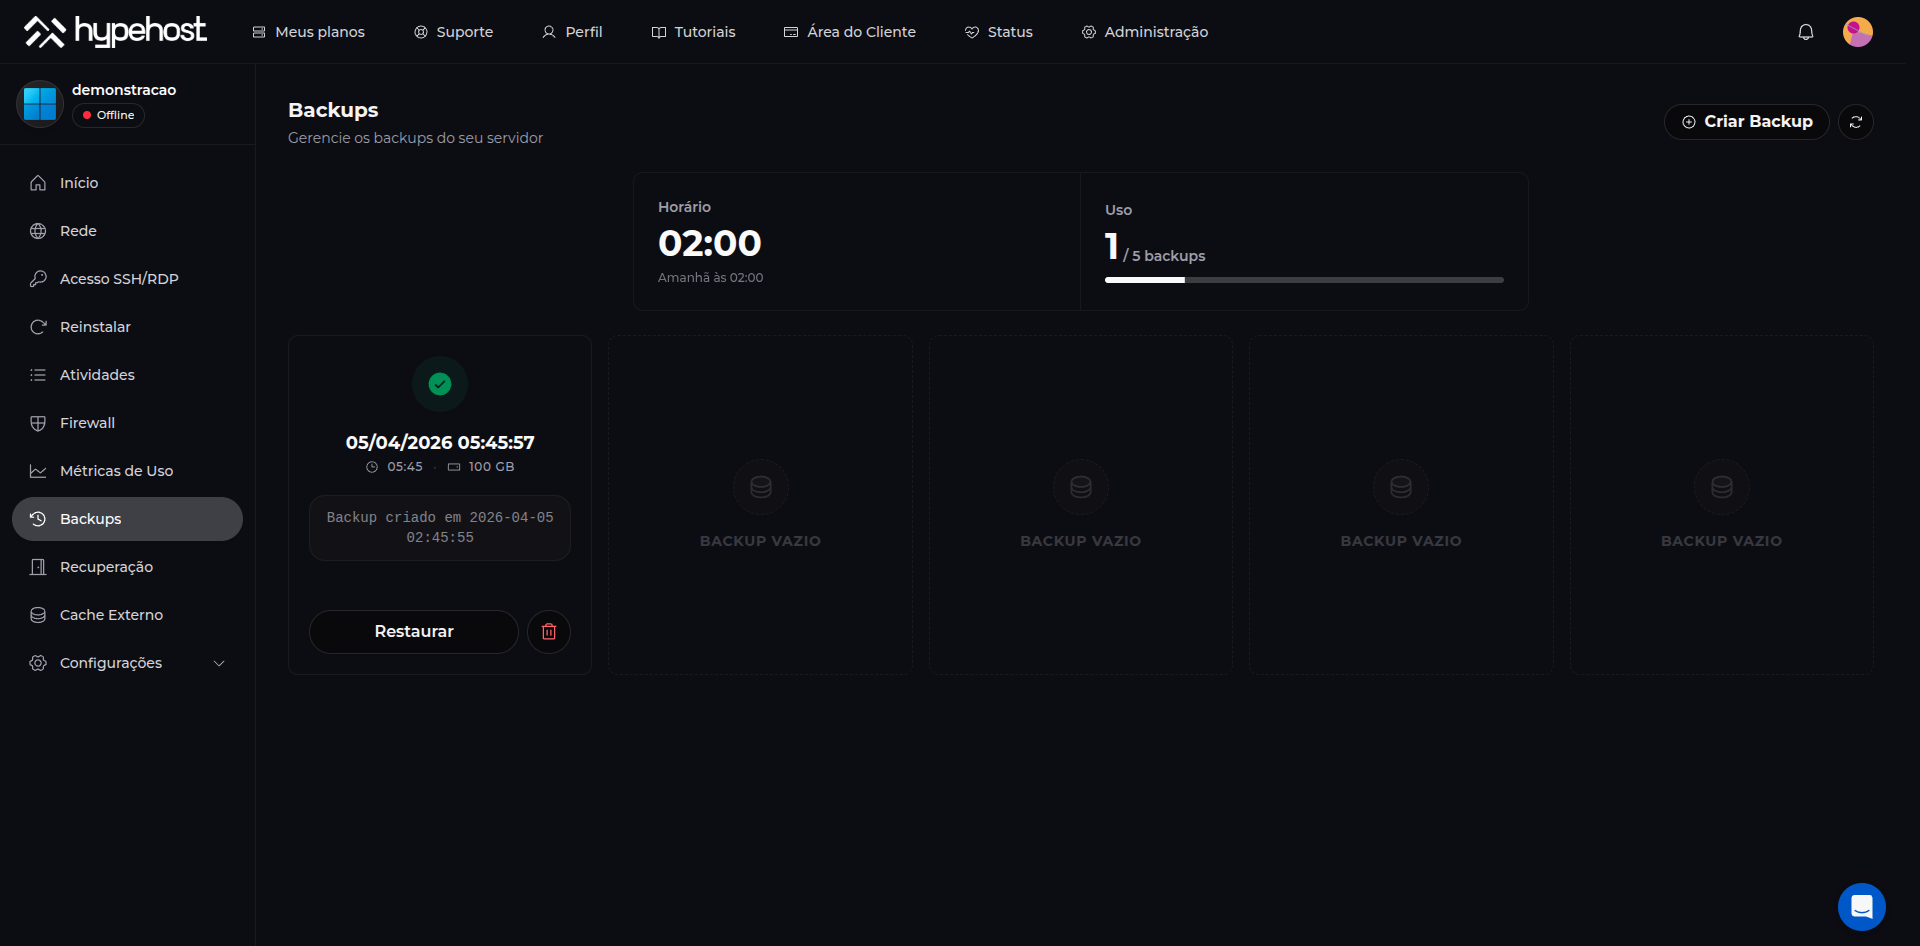Click the backup usage progress bar
The height and width of the screenshot is (946, 1920).
(x=1304, y=280)
